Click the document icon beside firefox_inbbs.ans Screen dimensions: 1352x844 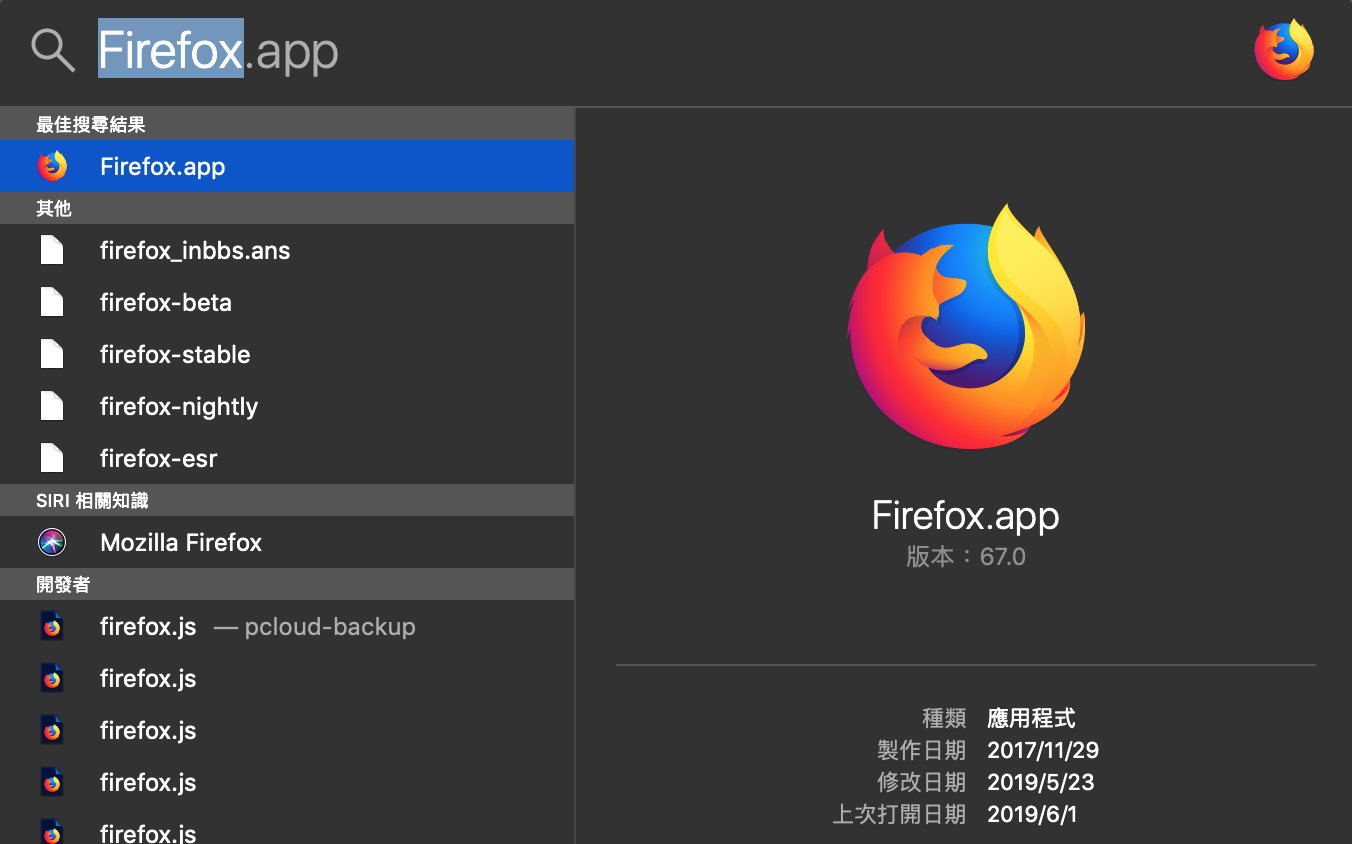52,250
